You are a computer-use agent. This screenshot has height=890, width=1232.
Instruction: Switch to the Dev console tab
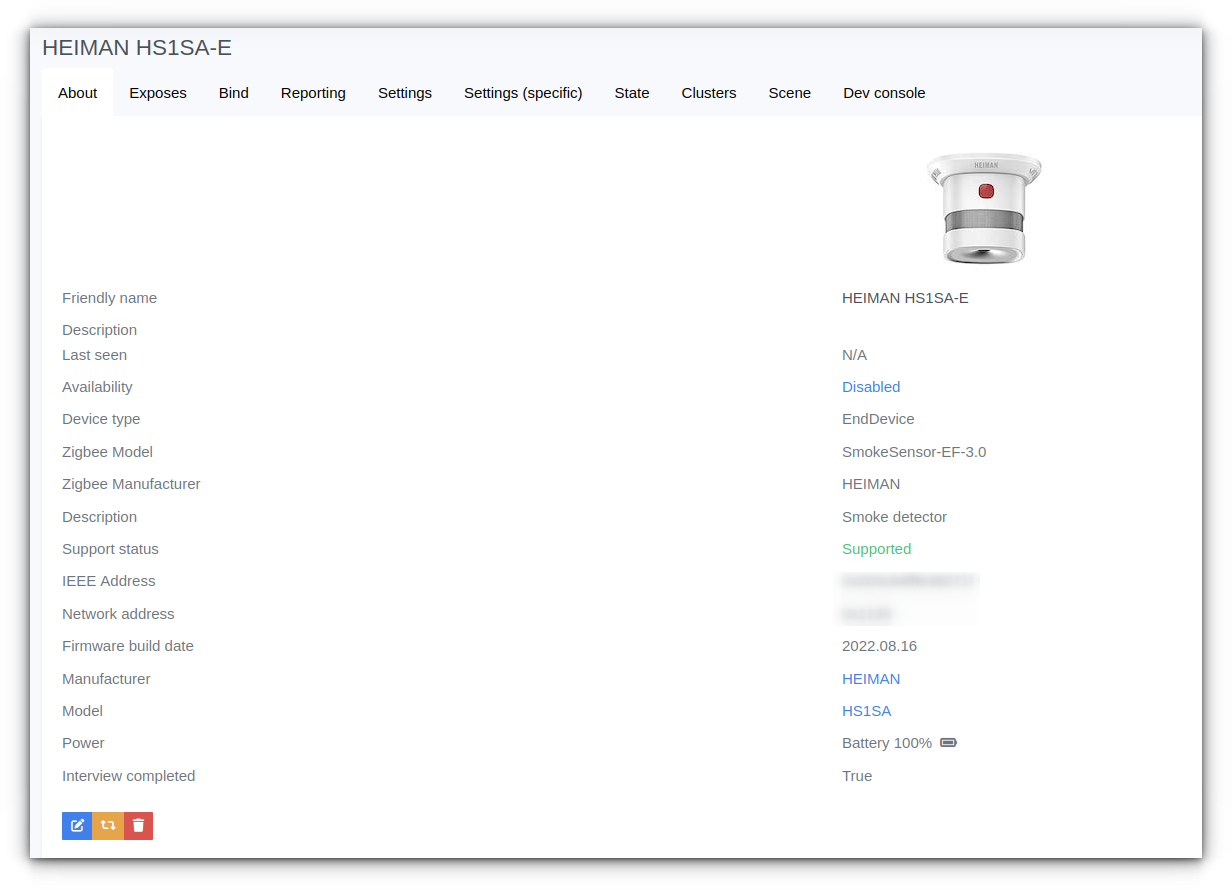tap(884, 93)
